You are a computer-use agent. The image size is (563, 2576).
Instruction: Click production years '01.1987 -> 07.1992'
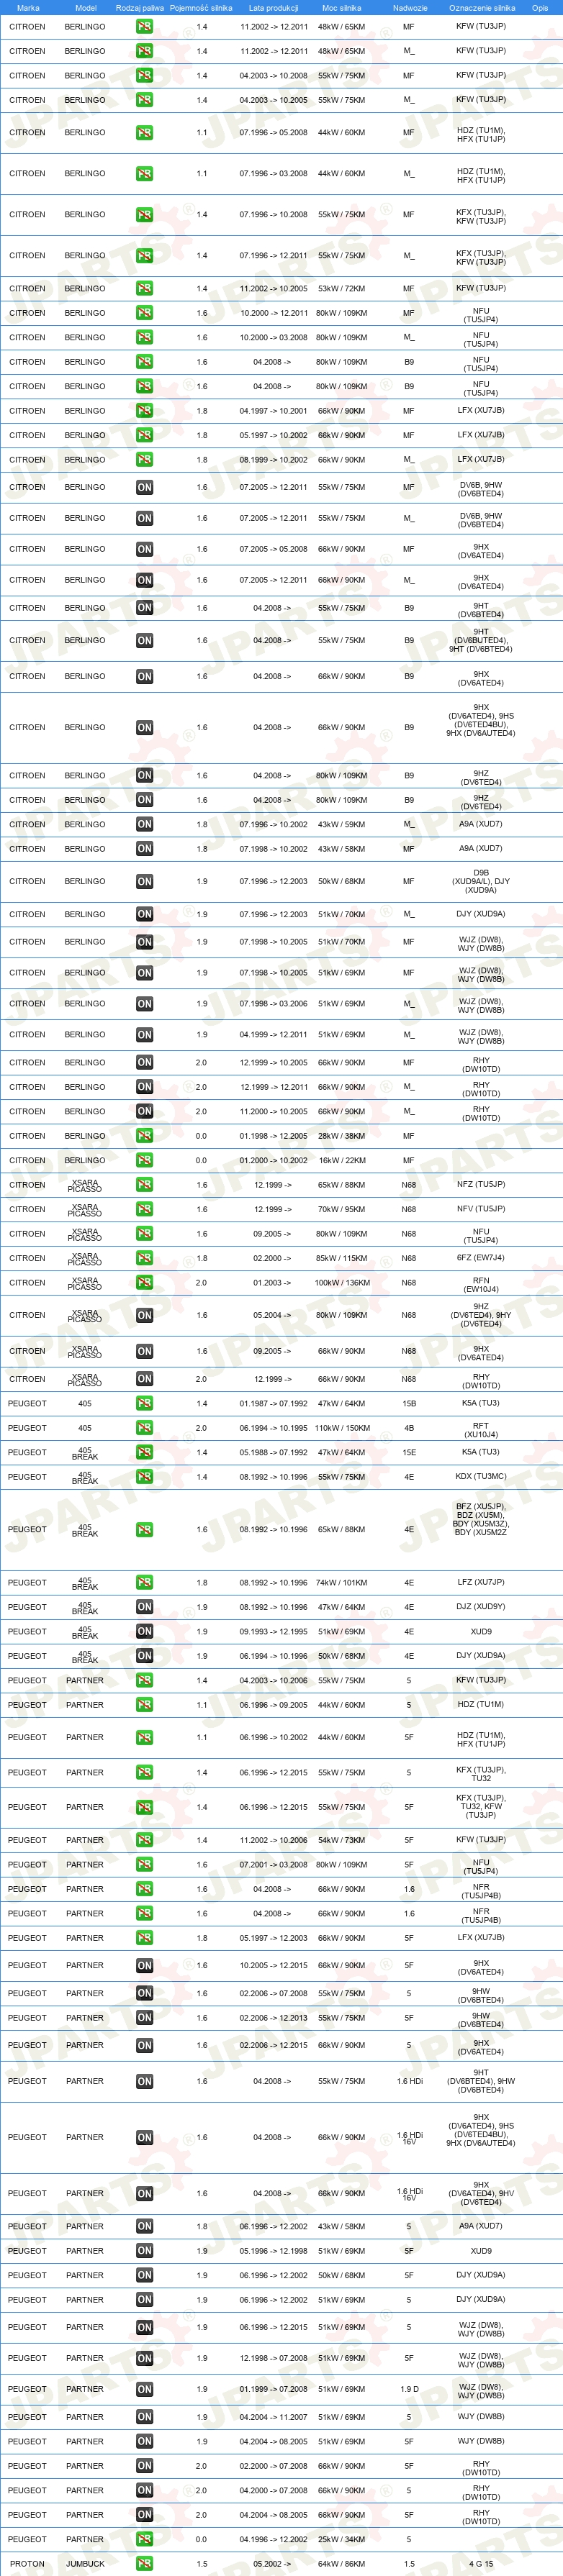click(x=273, y=1403)
